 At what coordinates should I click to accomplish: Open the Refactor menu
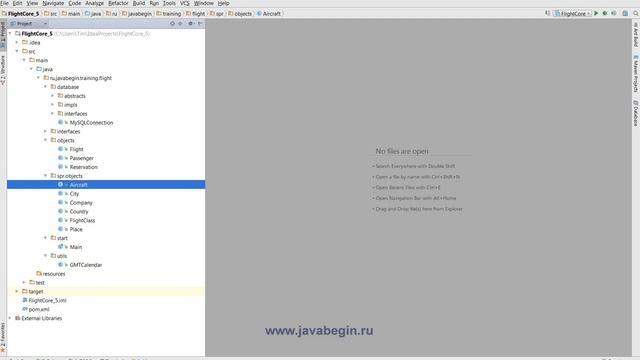click(118, 3)
